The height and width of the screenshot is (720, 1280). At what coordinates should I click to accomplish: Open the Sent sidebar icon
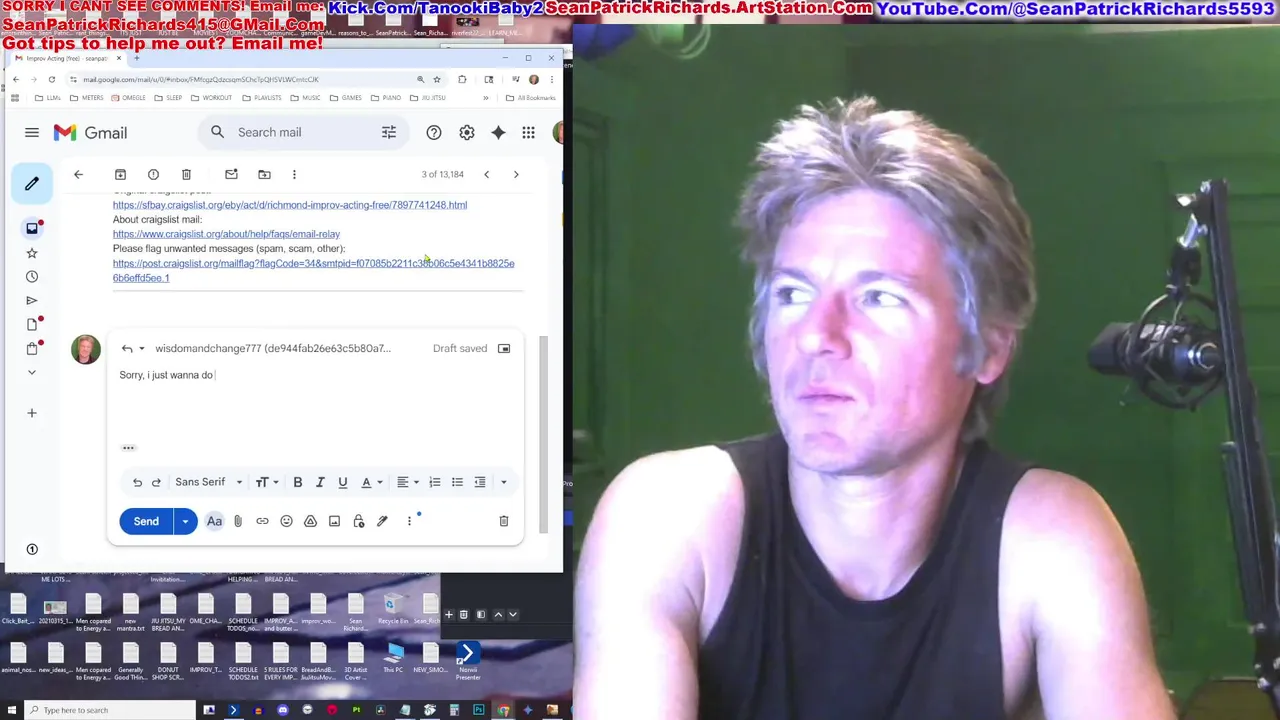(32, 300)
